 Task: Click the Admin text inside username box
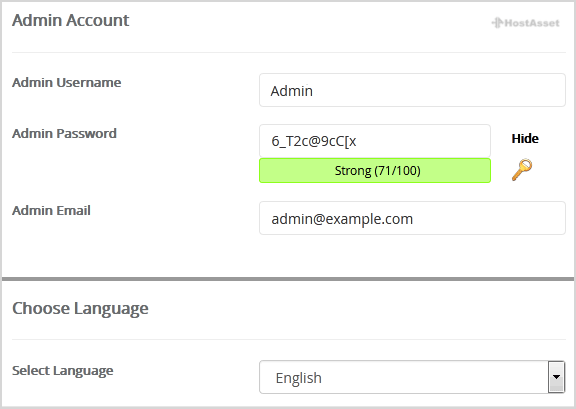click(x=292, y=91)
